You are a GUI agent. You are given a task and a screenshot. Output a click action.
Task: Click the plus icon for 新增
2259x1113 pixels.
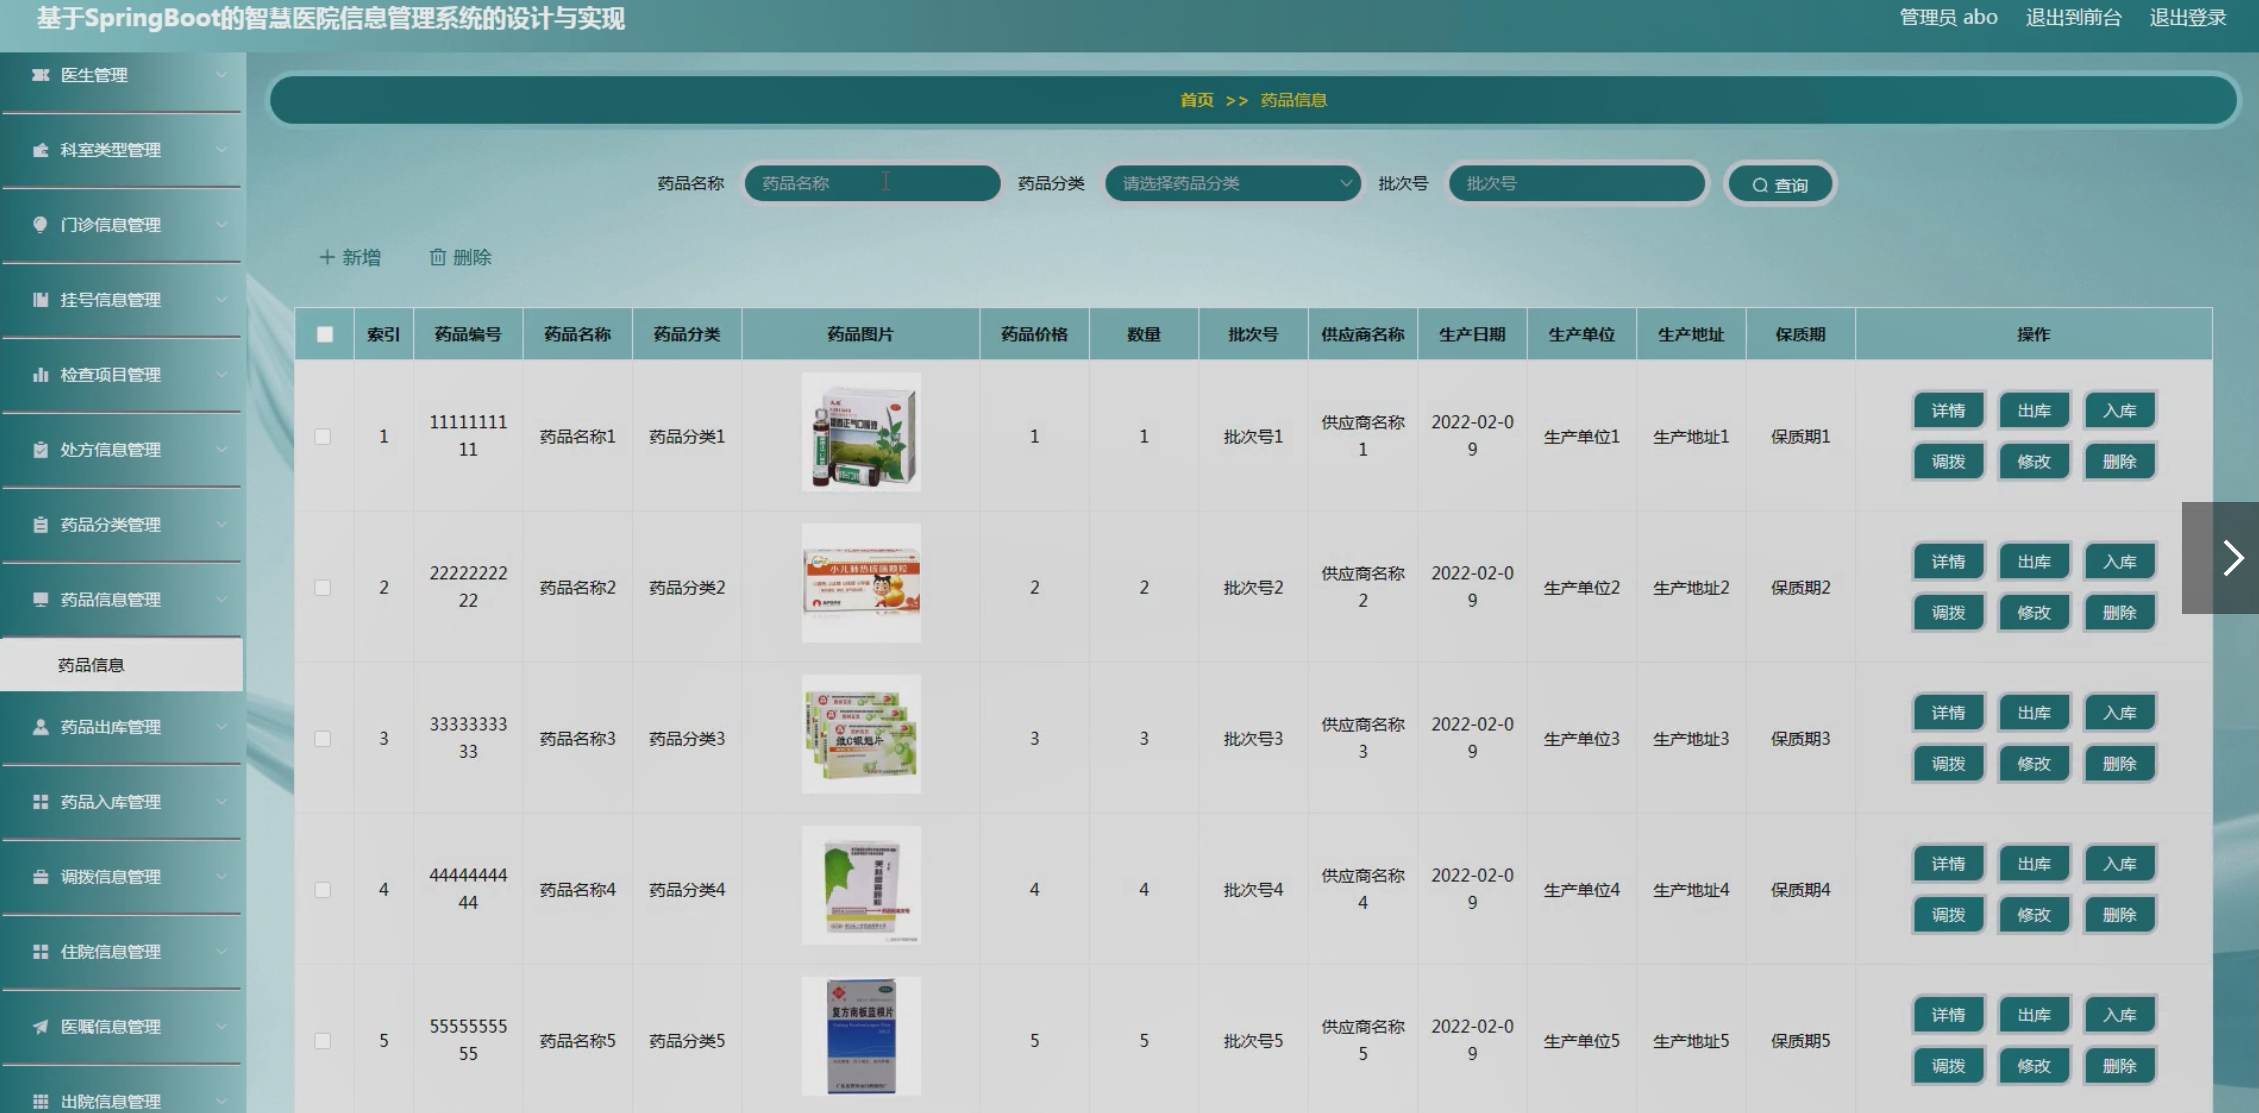pyautogui.click(x=327, y=258)
